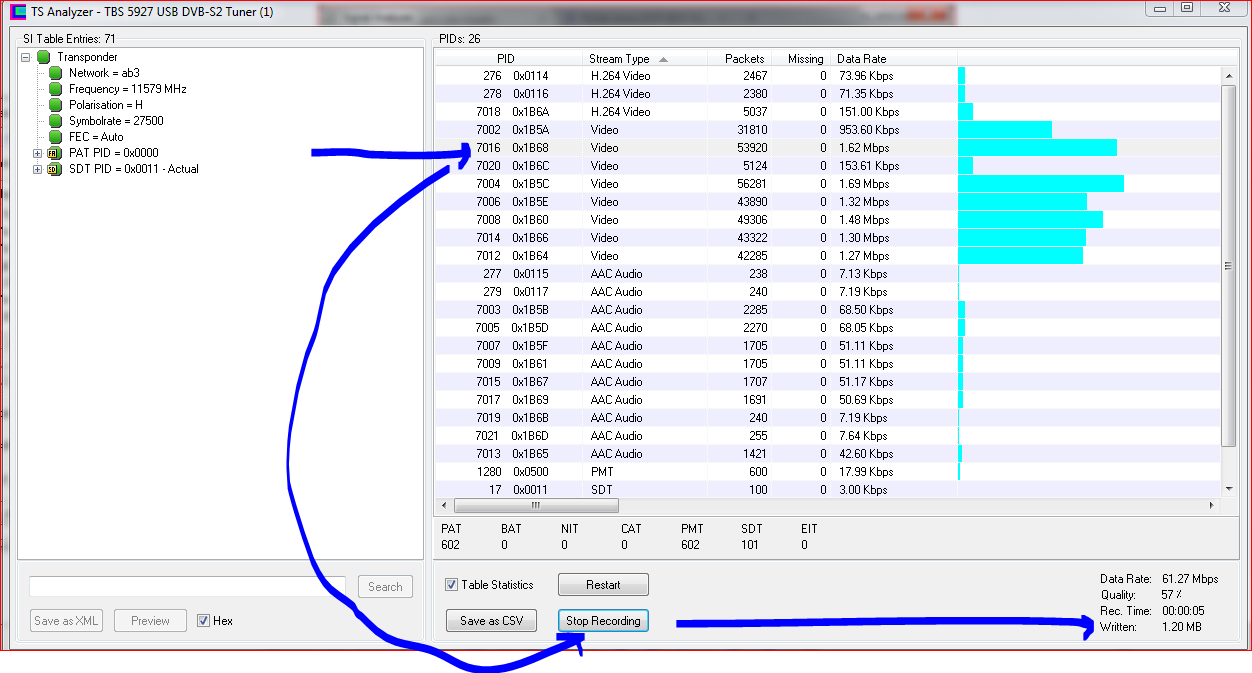Click into the search text field
The width and height of the screenshot is (1252, 673).
coord(187,586)
